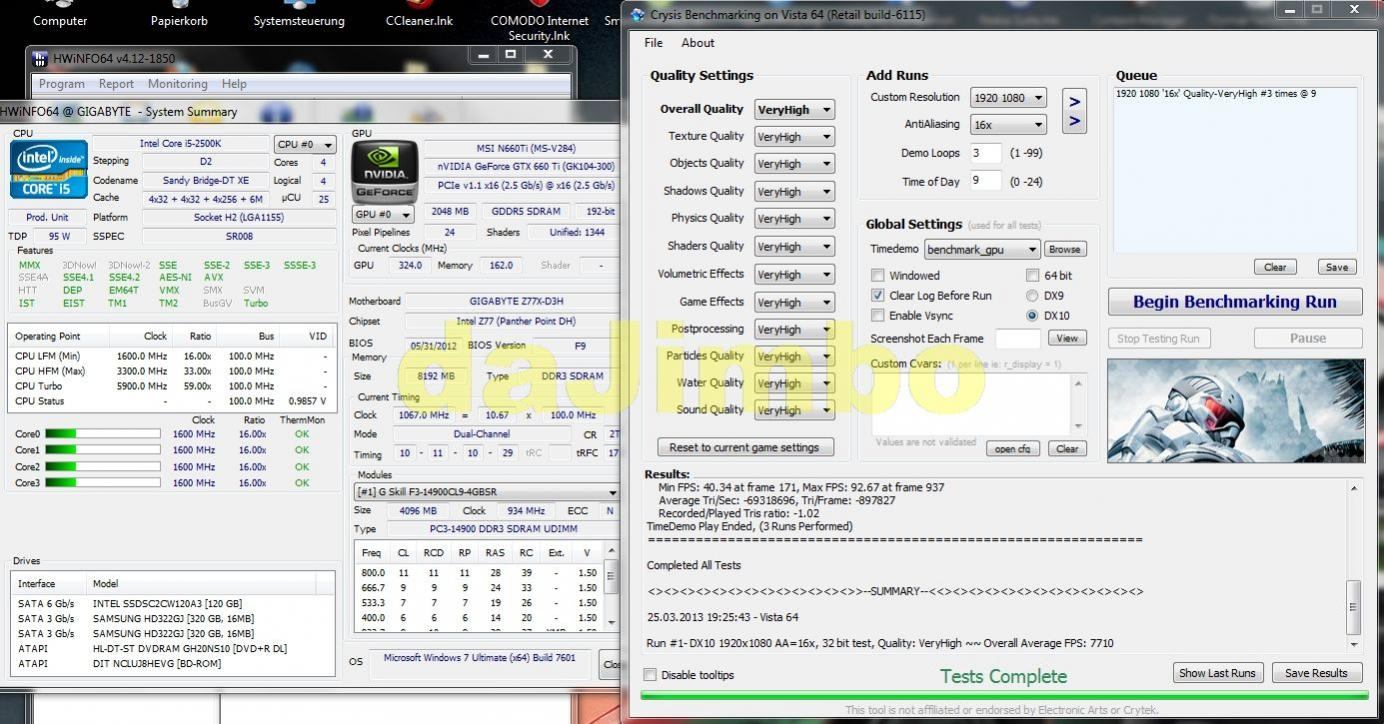
Task: Open the Physics Quality dropdown
Action: [x=794, y=219]
